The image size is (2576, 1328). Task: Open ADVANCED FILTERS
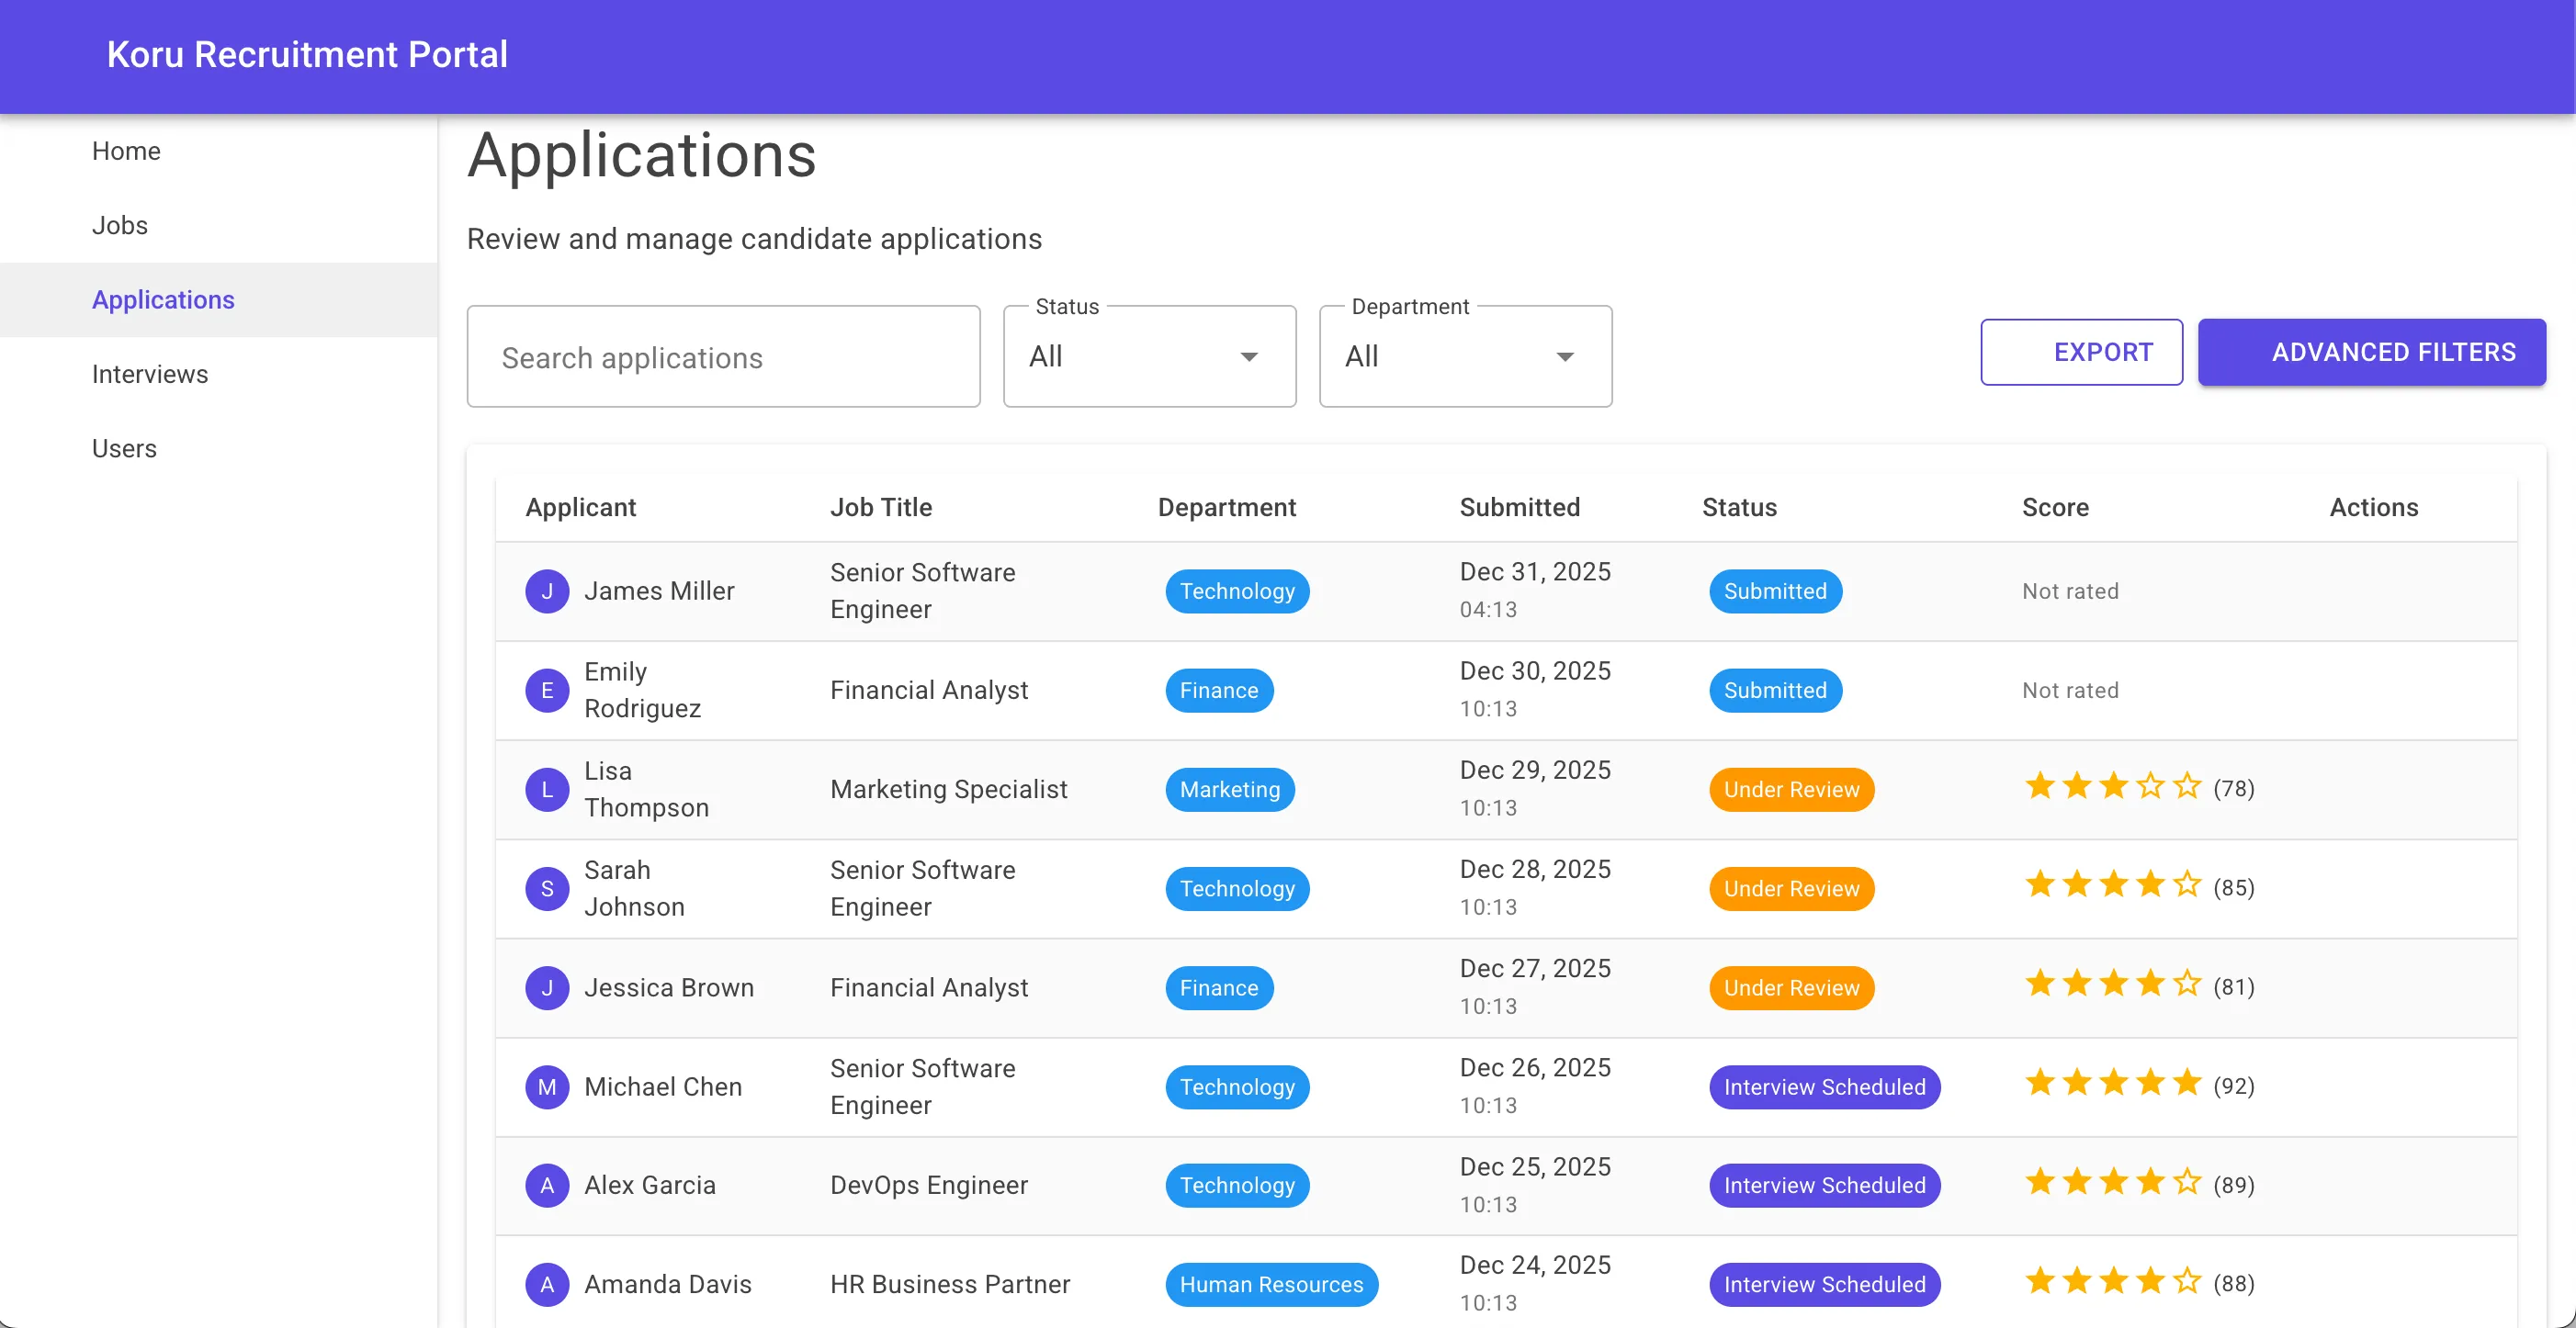(x=2372, y=352)
